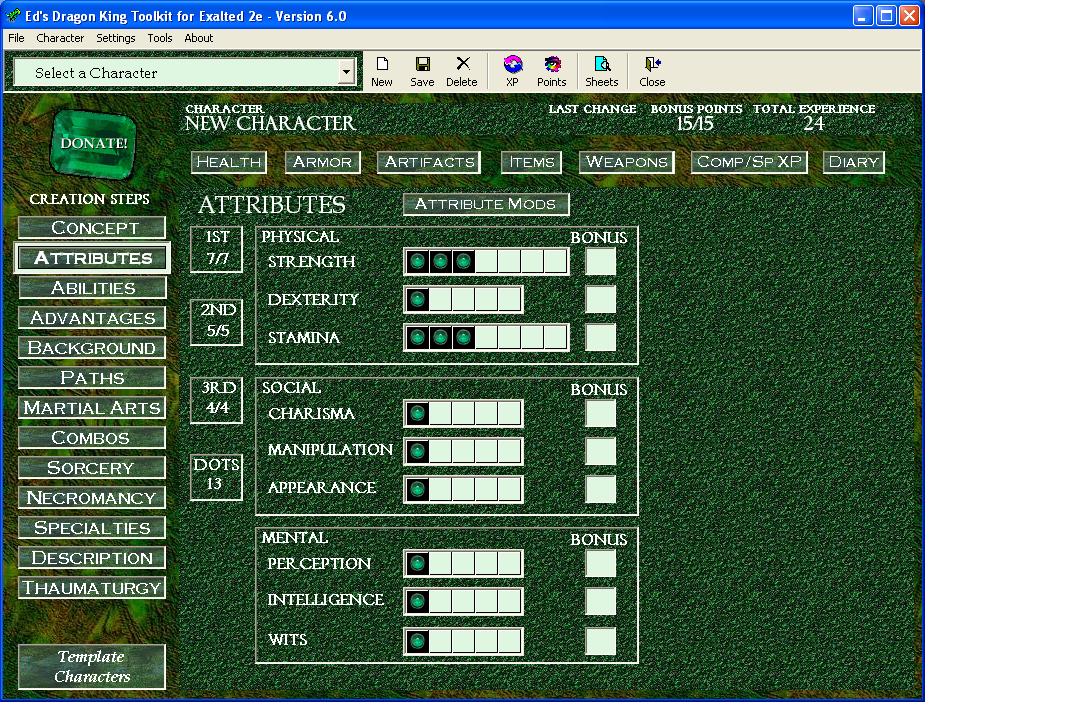
Task: Go to the Paths creation step
Action: pyautogui.click(x=92, y=377)
